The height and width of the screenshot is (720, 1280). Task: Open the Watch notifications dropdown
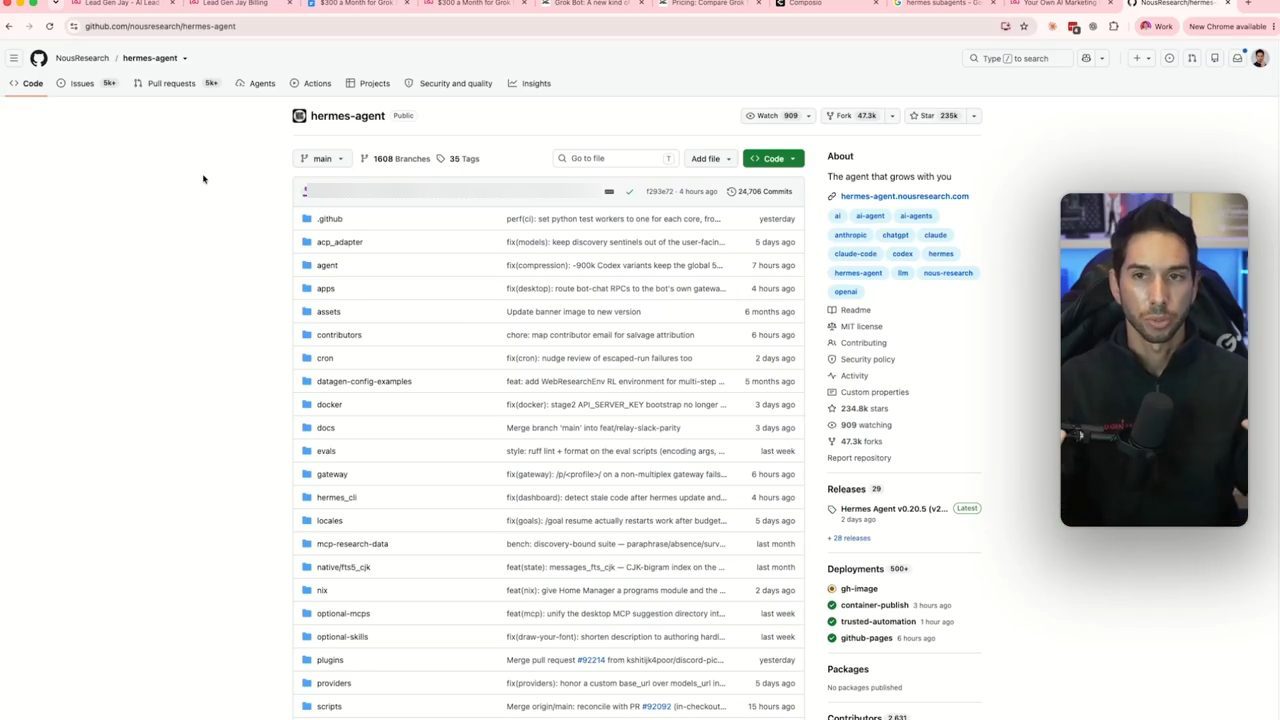coord(778,116)
